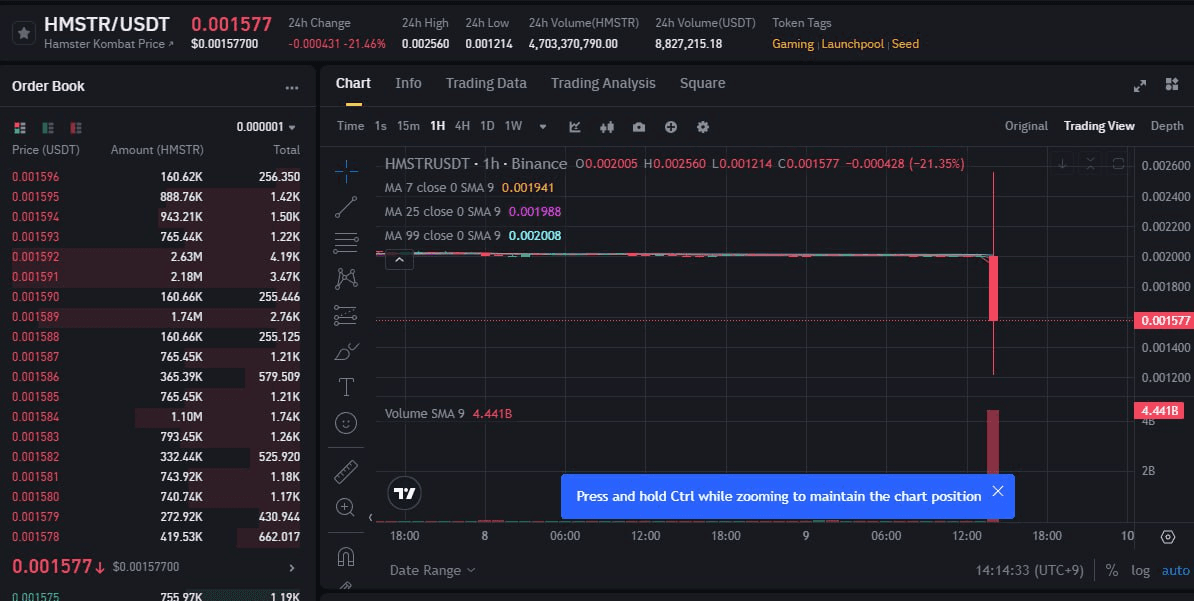Select the crosshair cursor tool
Screen dimensions: 1194x601
(x=346, y=171)
